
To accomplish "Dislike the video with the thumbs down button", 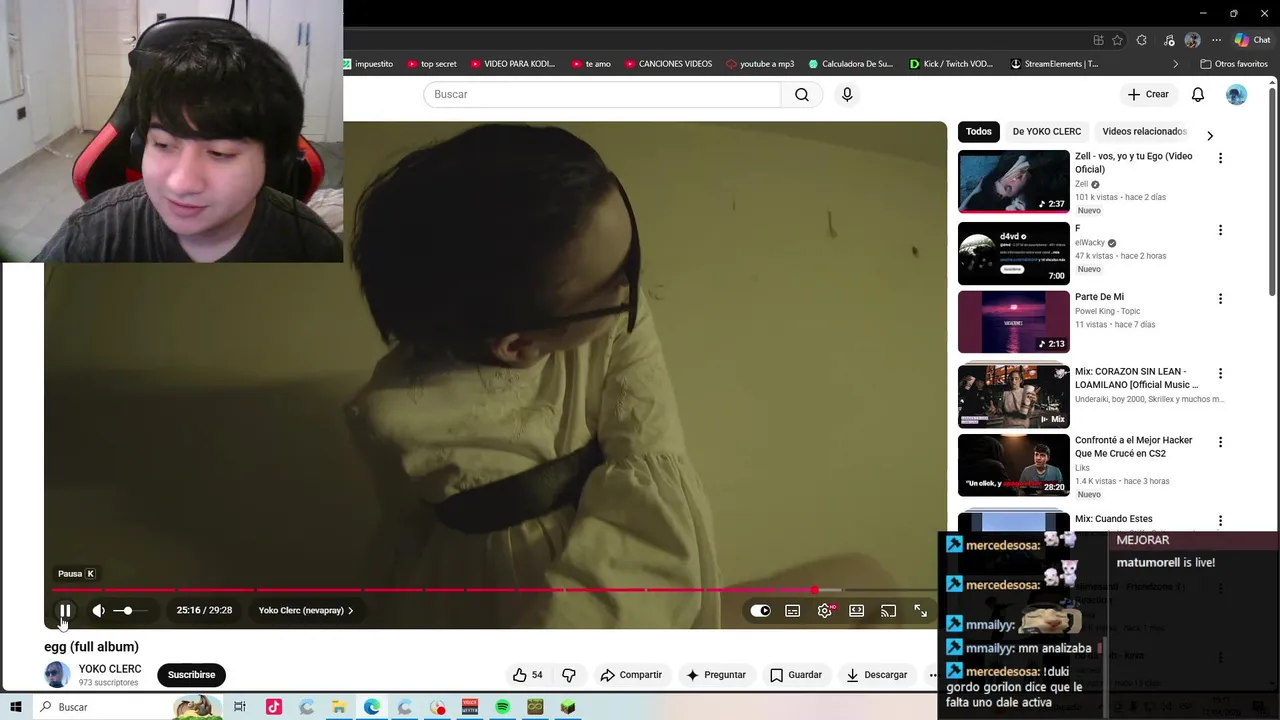I will (569, 675).
